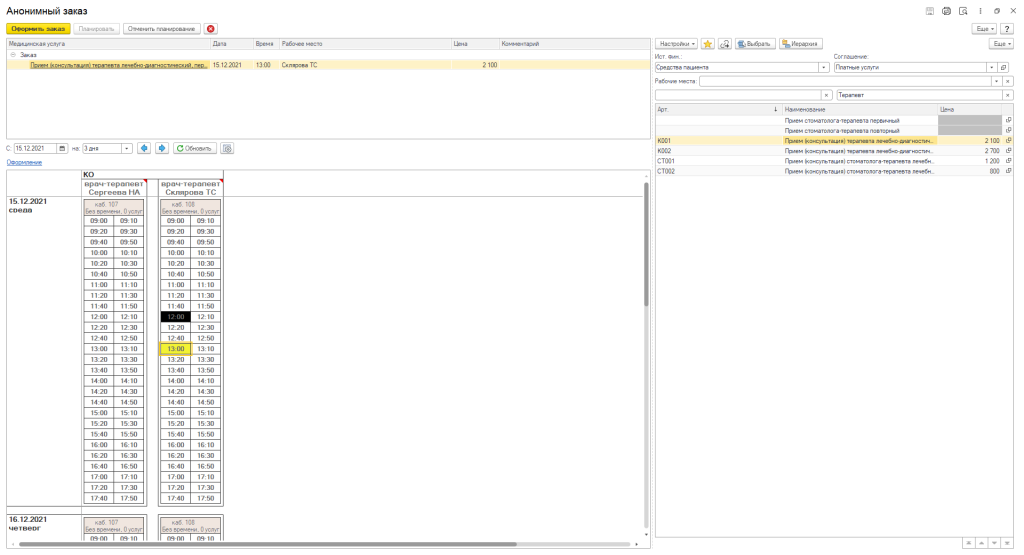The image size is (1024, 555).
Task: Open the Ист. фин. dropdown list
Action: pyautogui.click(x=824, y=67)
